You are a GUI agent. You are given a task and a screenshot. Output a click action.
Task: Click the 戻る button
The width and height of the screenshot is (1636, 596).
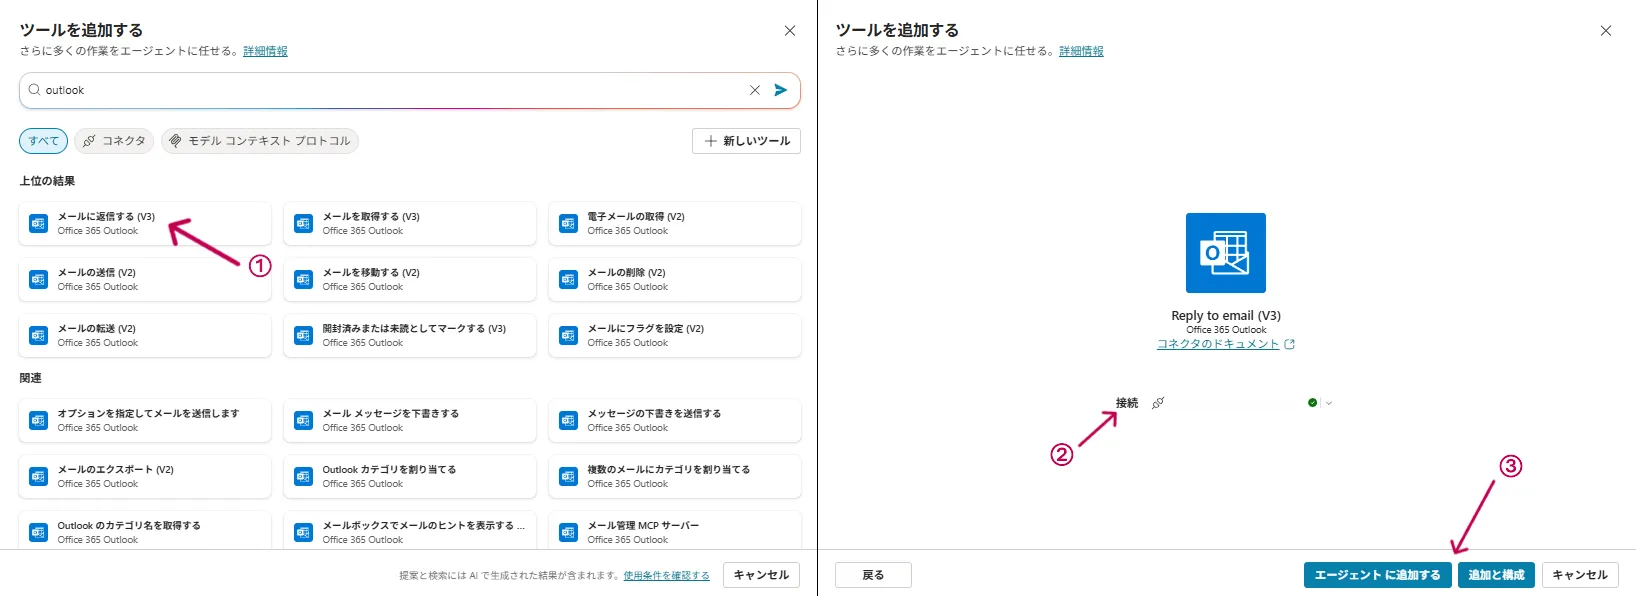[873, 575]
